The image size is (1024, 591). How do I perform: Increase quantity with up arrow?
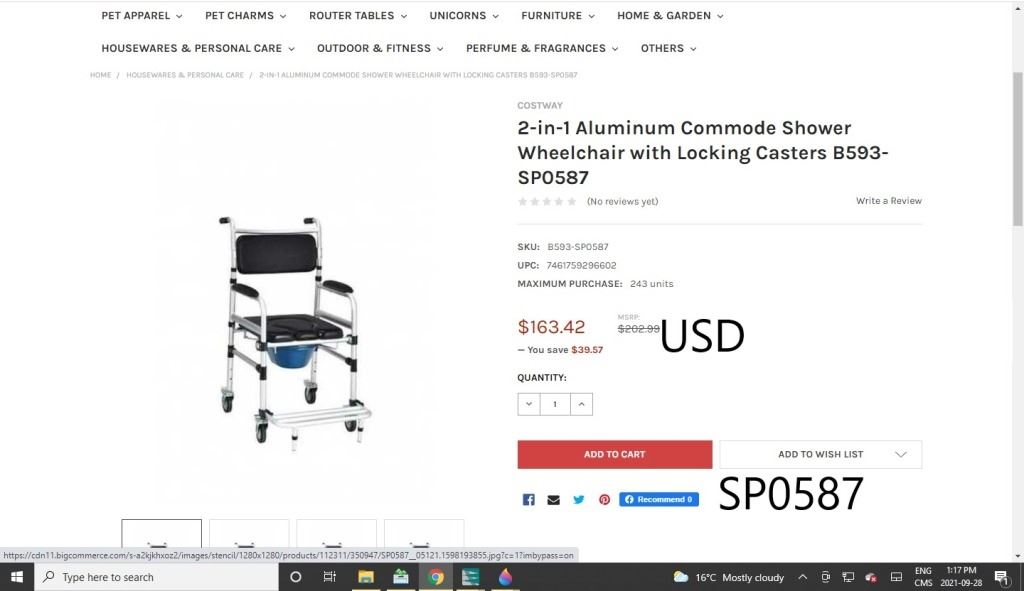coord(581,404)
